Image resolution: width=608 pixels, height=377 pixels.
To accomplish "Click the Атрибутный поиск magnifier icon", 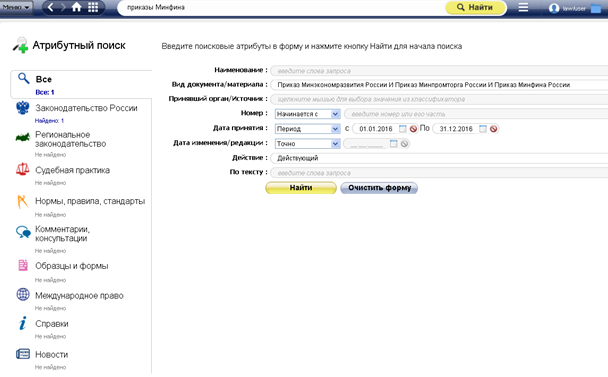I will click(x=20, y=45).
